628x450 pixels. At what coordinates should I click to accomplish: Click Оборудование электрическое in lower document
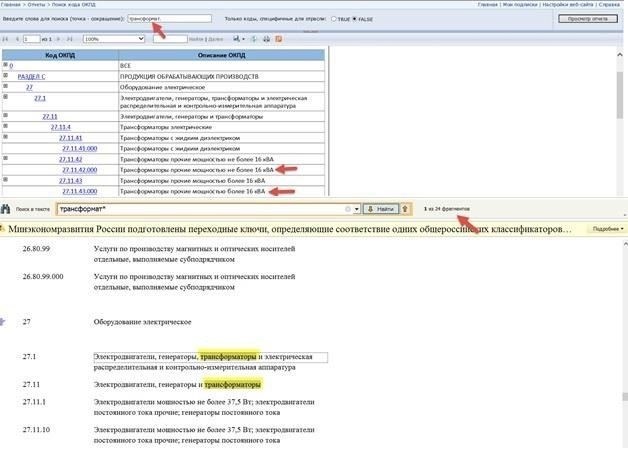point(143,322)
